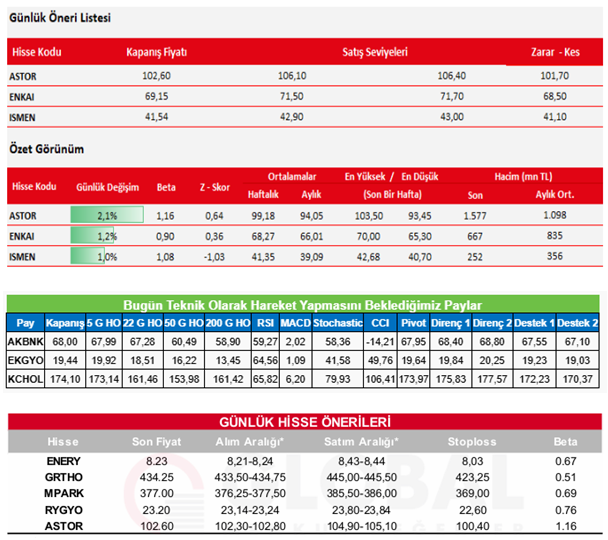Viewport: 608px width, 540px height.
Task: Select the 'Stochastic' column header
Action: 338,323
